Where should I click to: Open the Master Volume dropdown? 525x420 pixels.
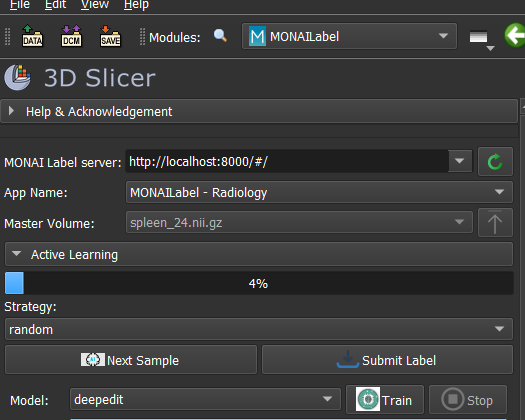[x=299, y=222]
